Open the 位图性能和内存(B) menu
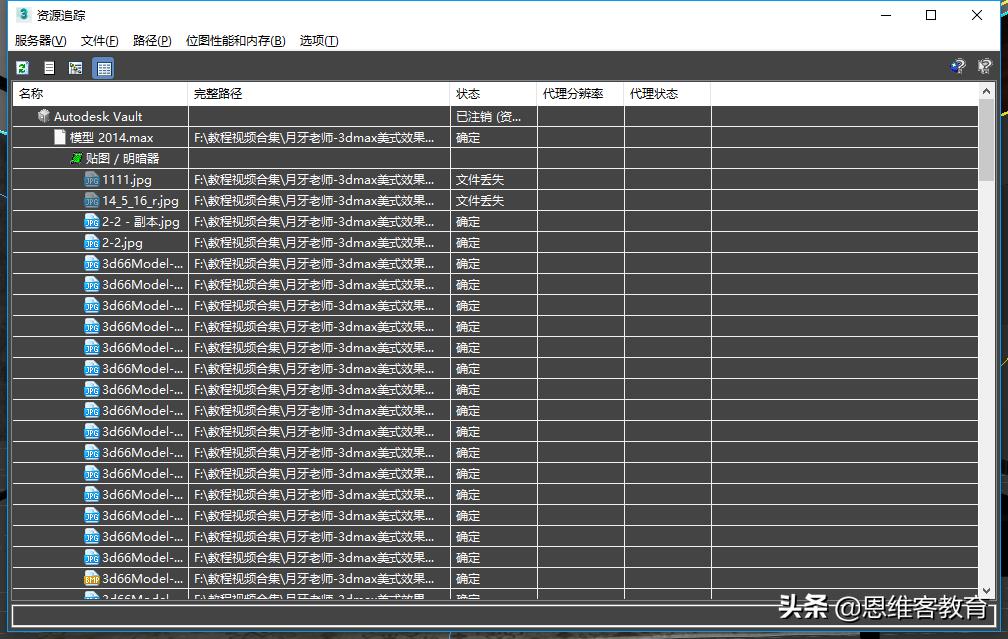The image size is (1008, 639). point(235,40)
